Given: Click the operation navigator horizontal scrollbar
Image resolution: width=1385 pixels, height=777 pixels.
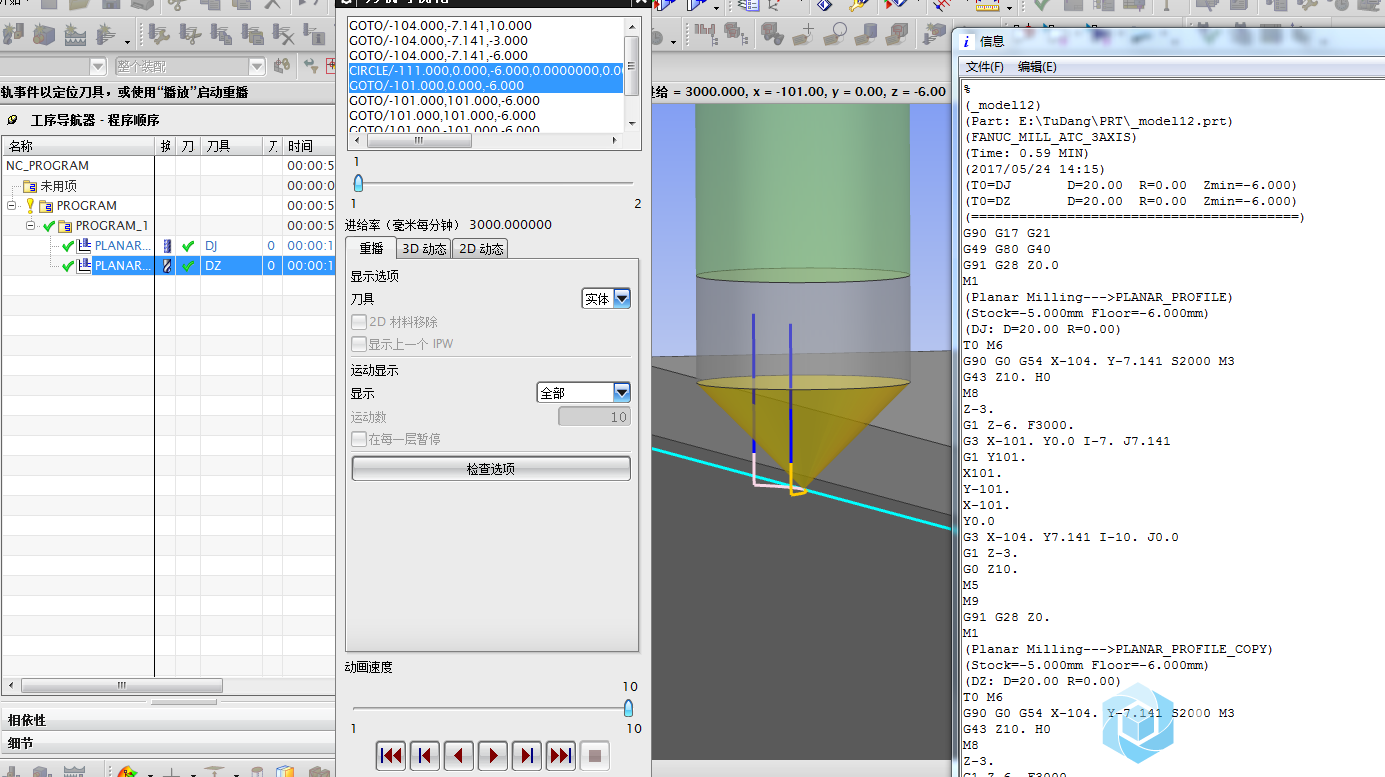Looking at the screenshot, I should 121,686.
